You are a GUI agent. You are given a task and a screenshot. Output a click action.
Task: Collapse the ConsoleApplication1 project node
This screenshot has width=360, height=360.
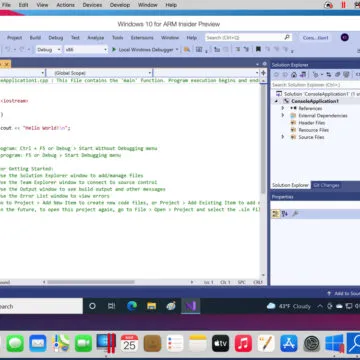click(x=276, y=101)
